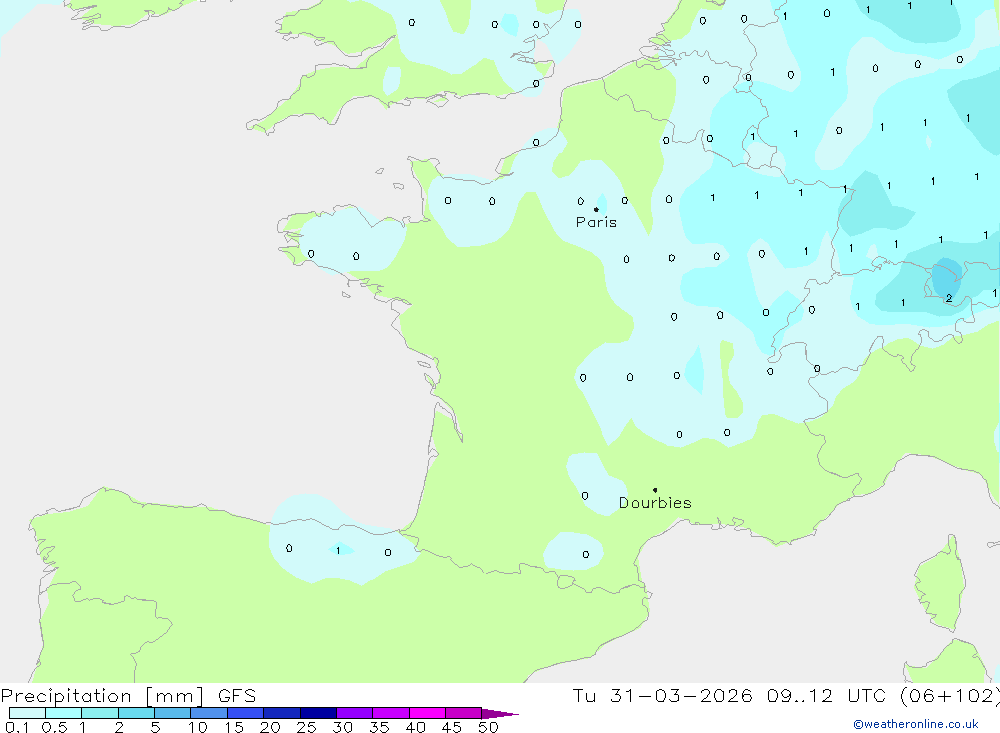Select the Dourbies city label

[655, 503]
